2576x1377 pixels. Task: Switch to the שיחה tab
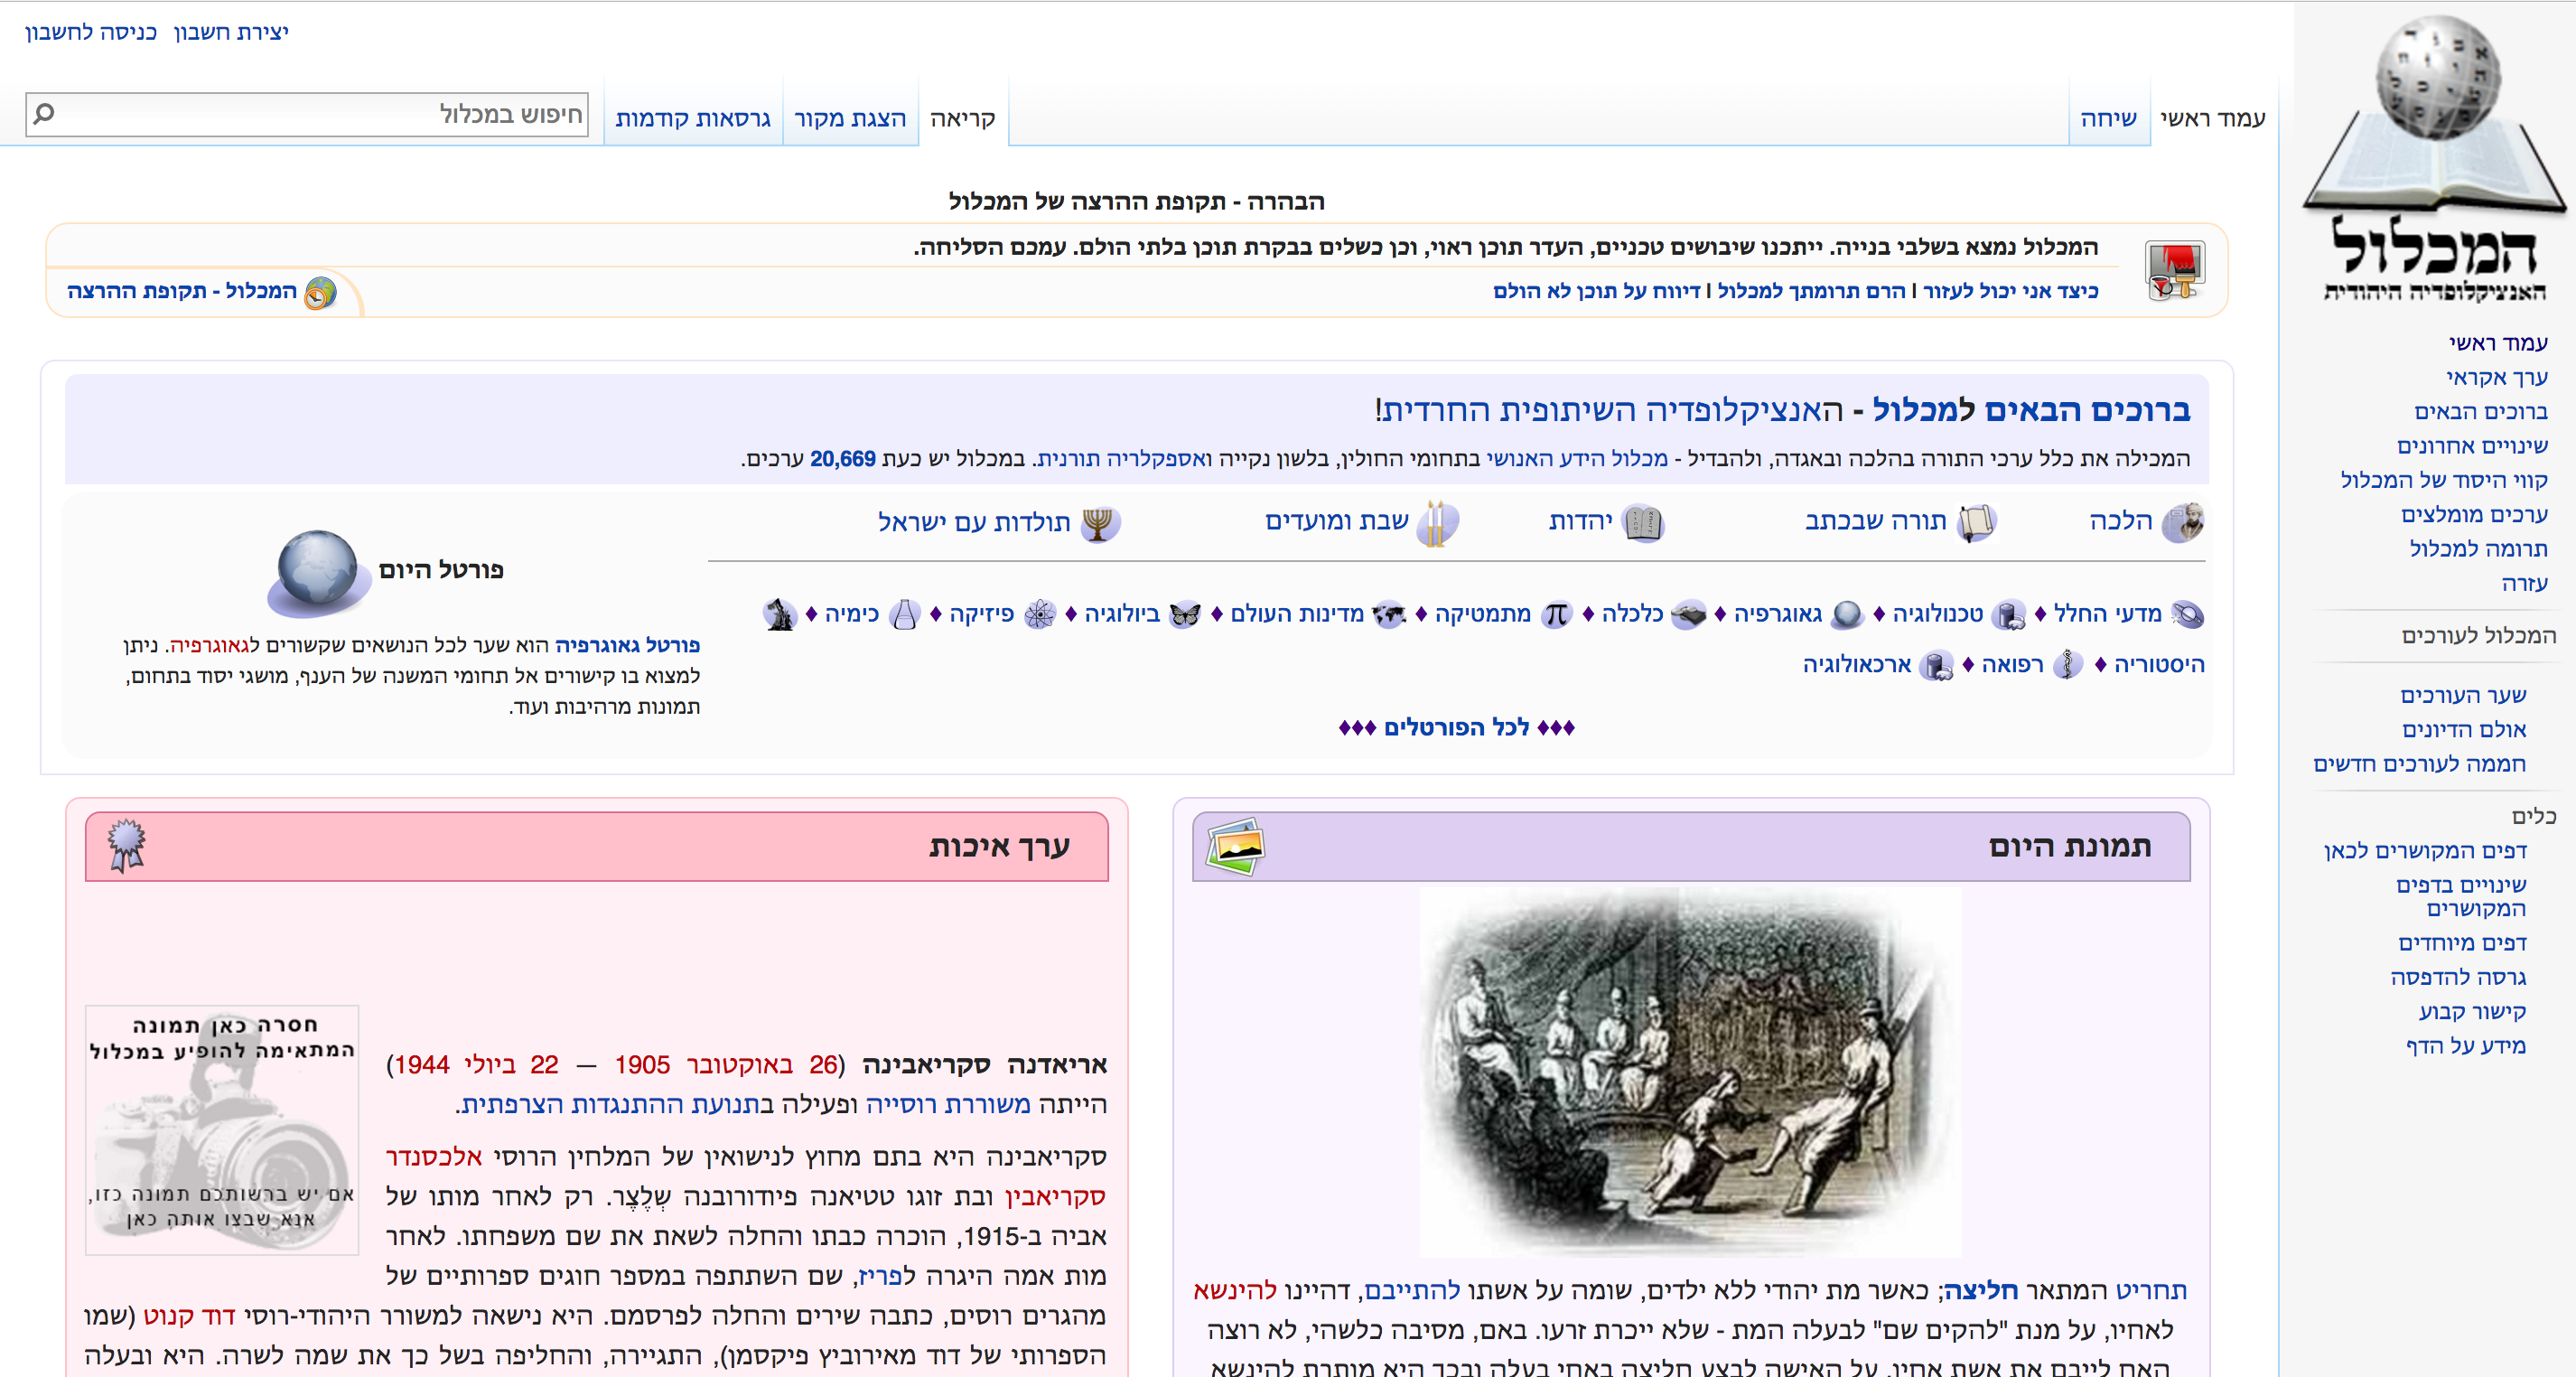pos(2108,118)
